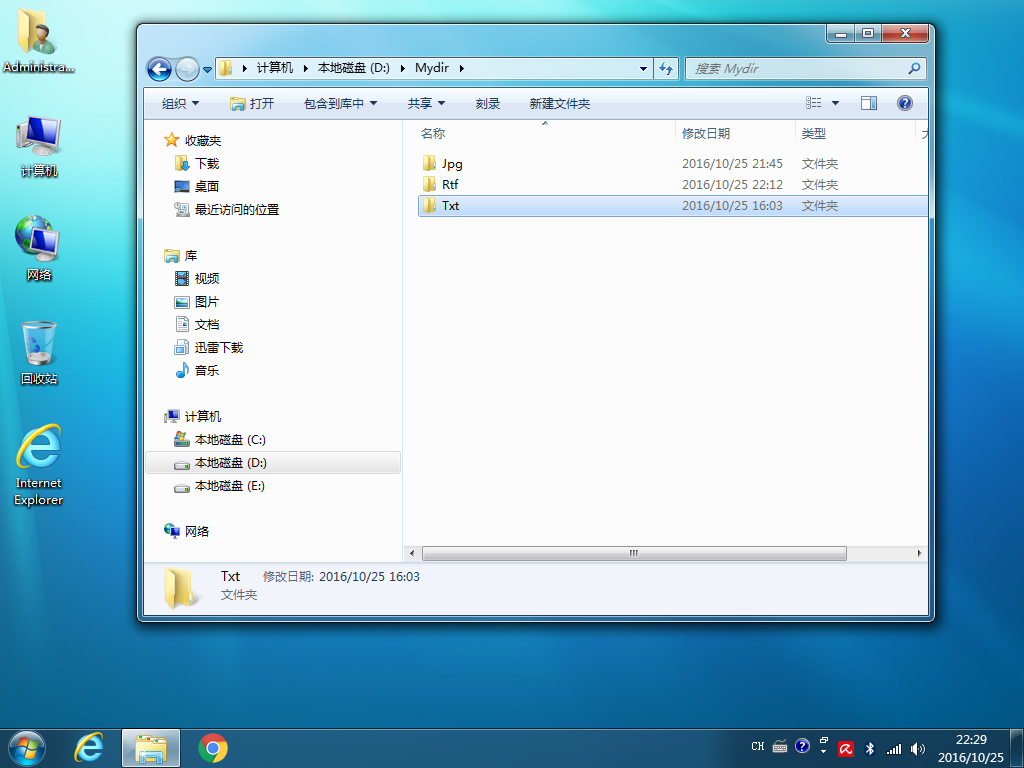Click the greyed Forward arrow button
The width and height of the screenshot is (1024, 768).
(187, 69)
